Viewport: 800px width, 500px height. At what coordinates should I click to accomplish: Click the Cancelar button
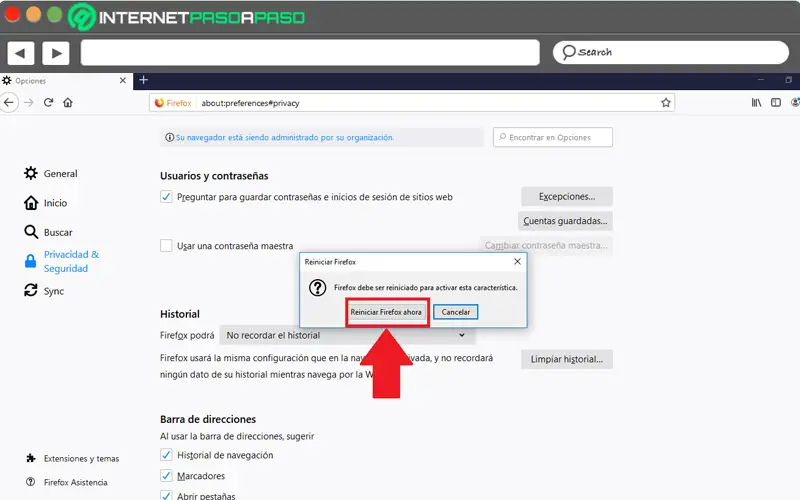click(456, 312)
